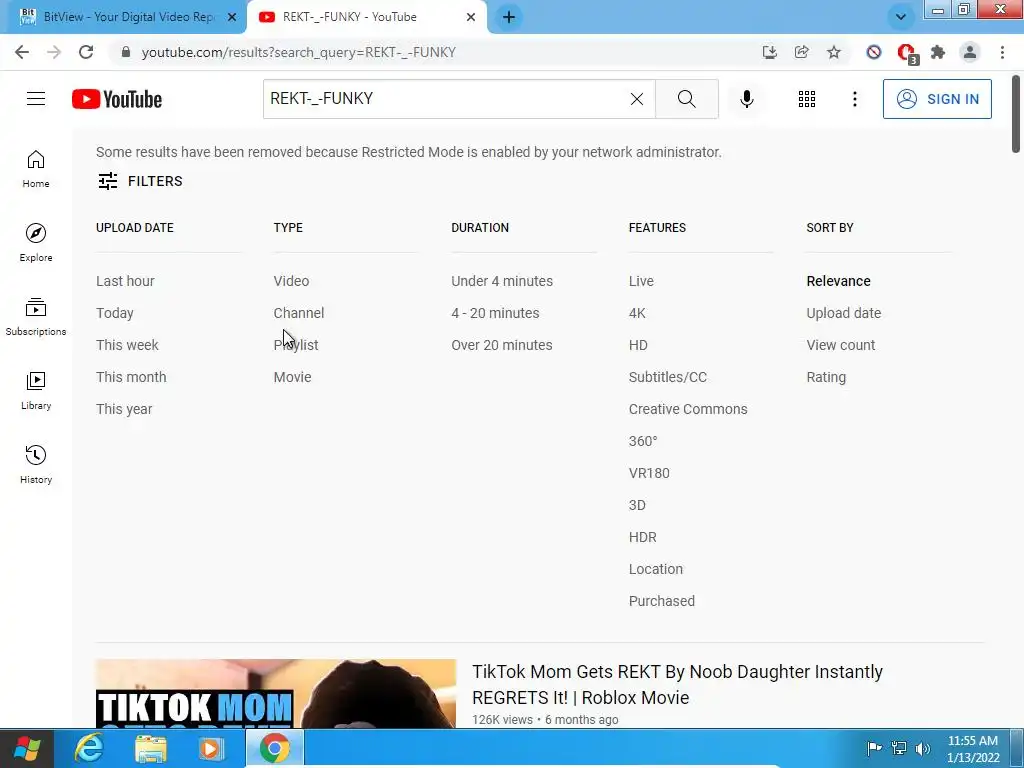Click the browser address bar URL

point(298,52)
